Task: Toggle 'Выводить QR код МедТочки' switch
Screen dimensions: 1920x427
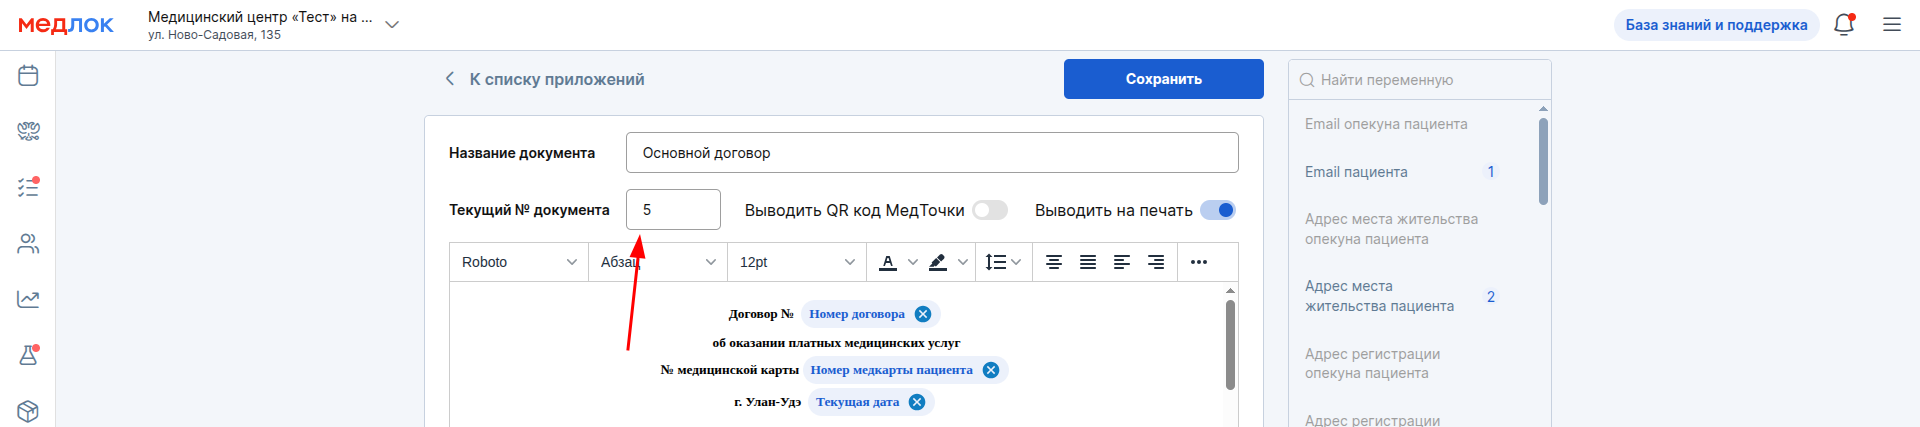Action: [990, 210]
